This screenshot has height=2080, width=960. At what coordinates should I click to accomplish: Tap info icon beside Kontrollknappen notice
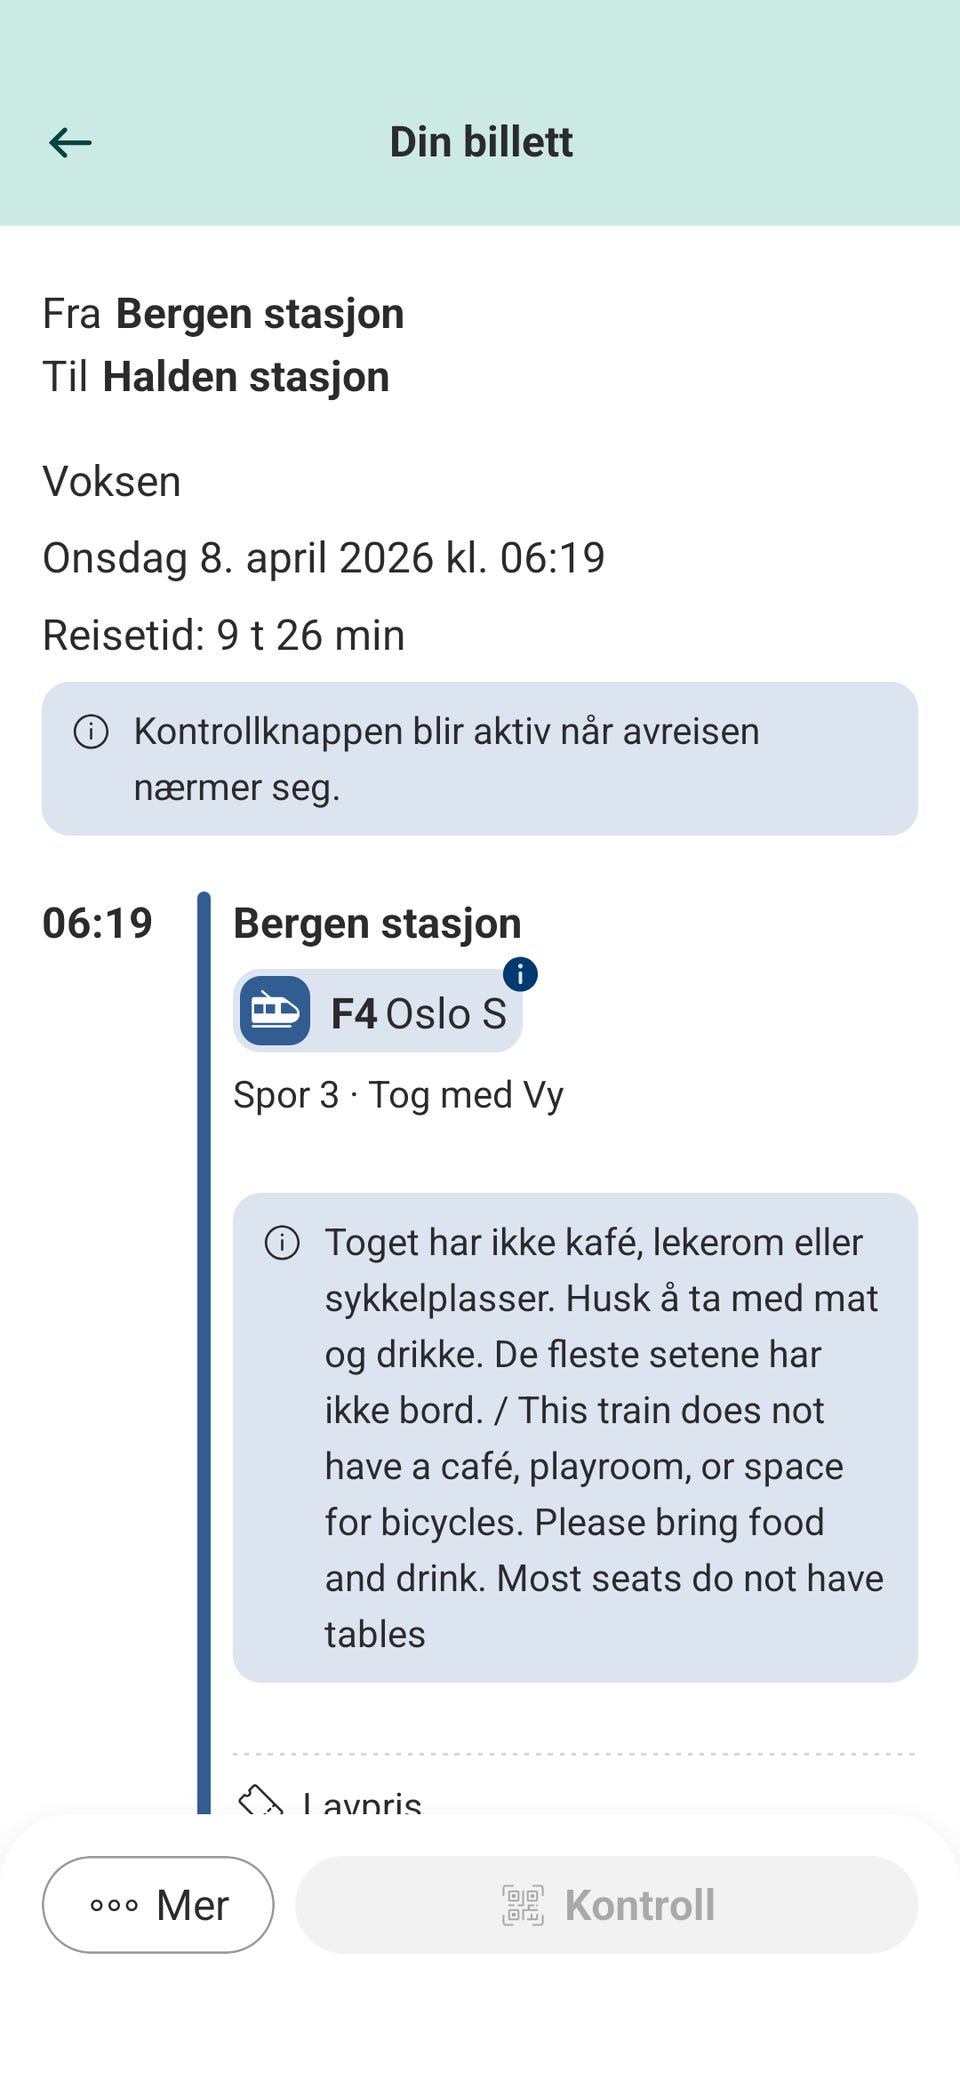pyautogui.click(x=91, y=732)
